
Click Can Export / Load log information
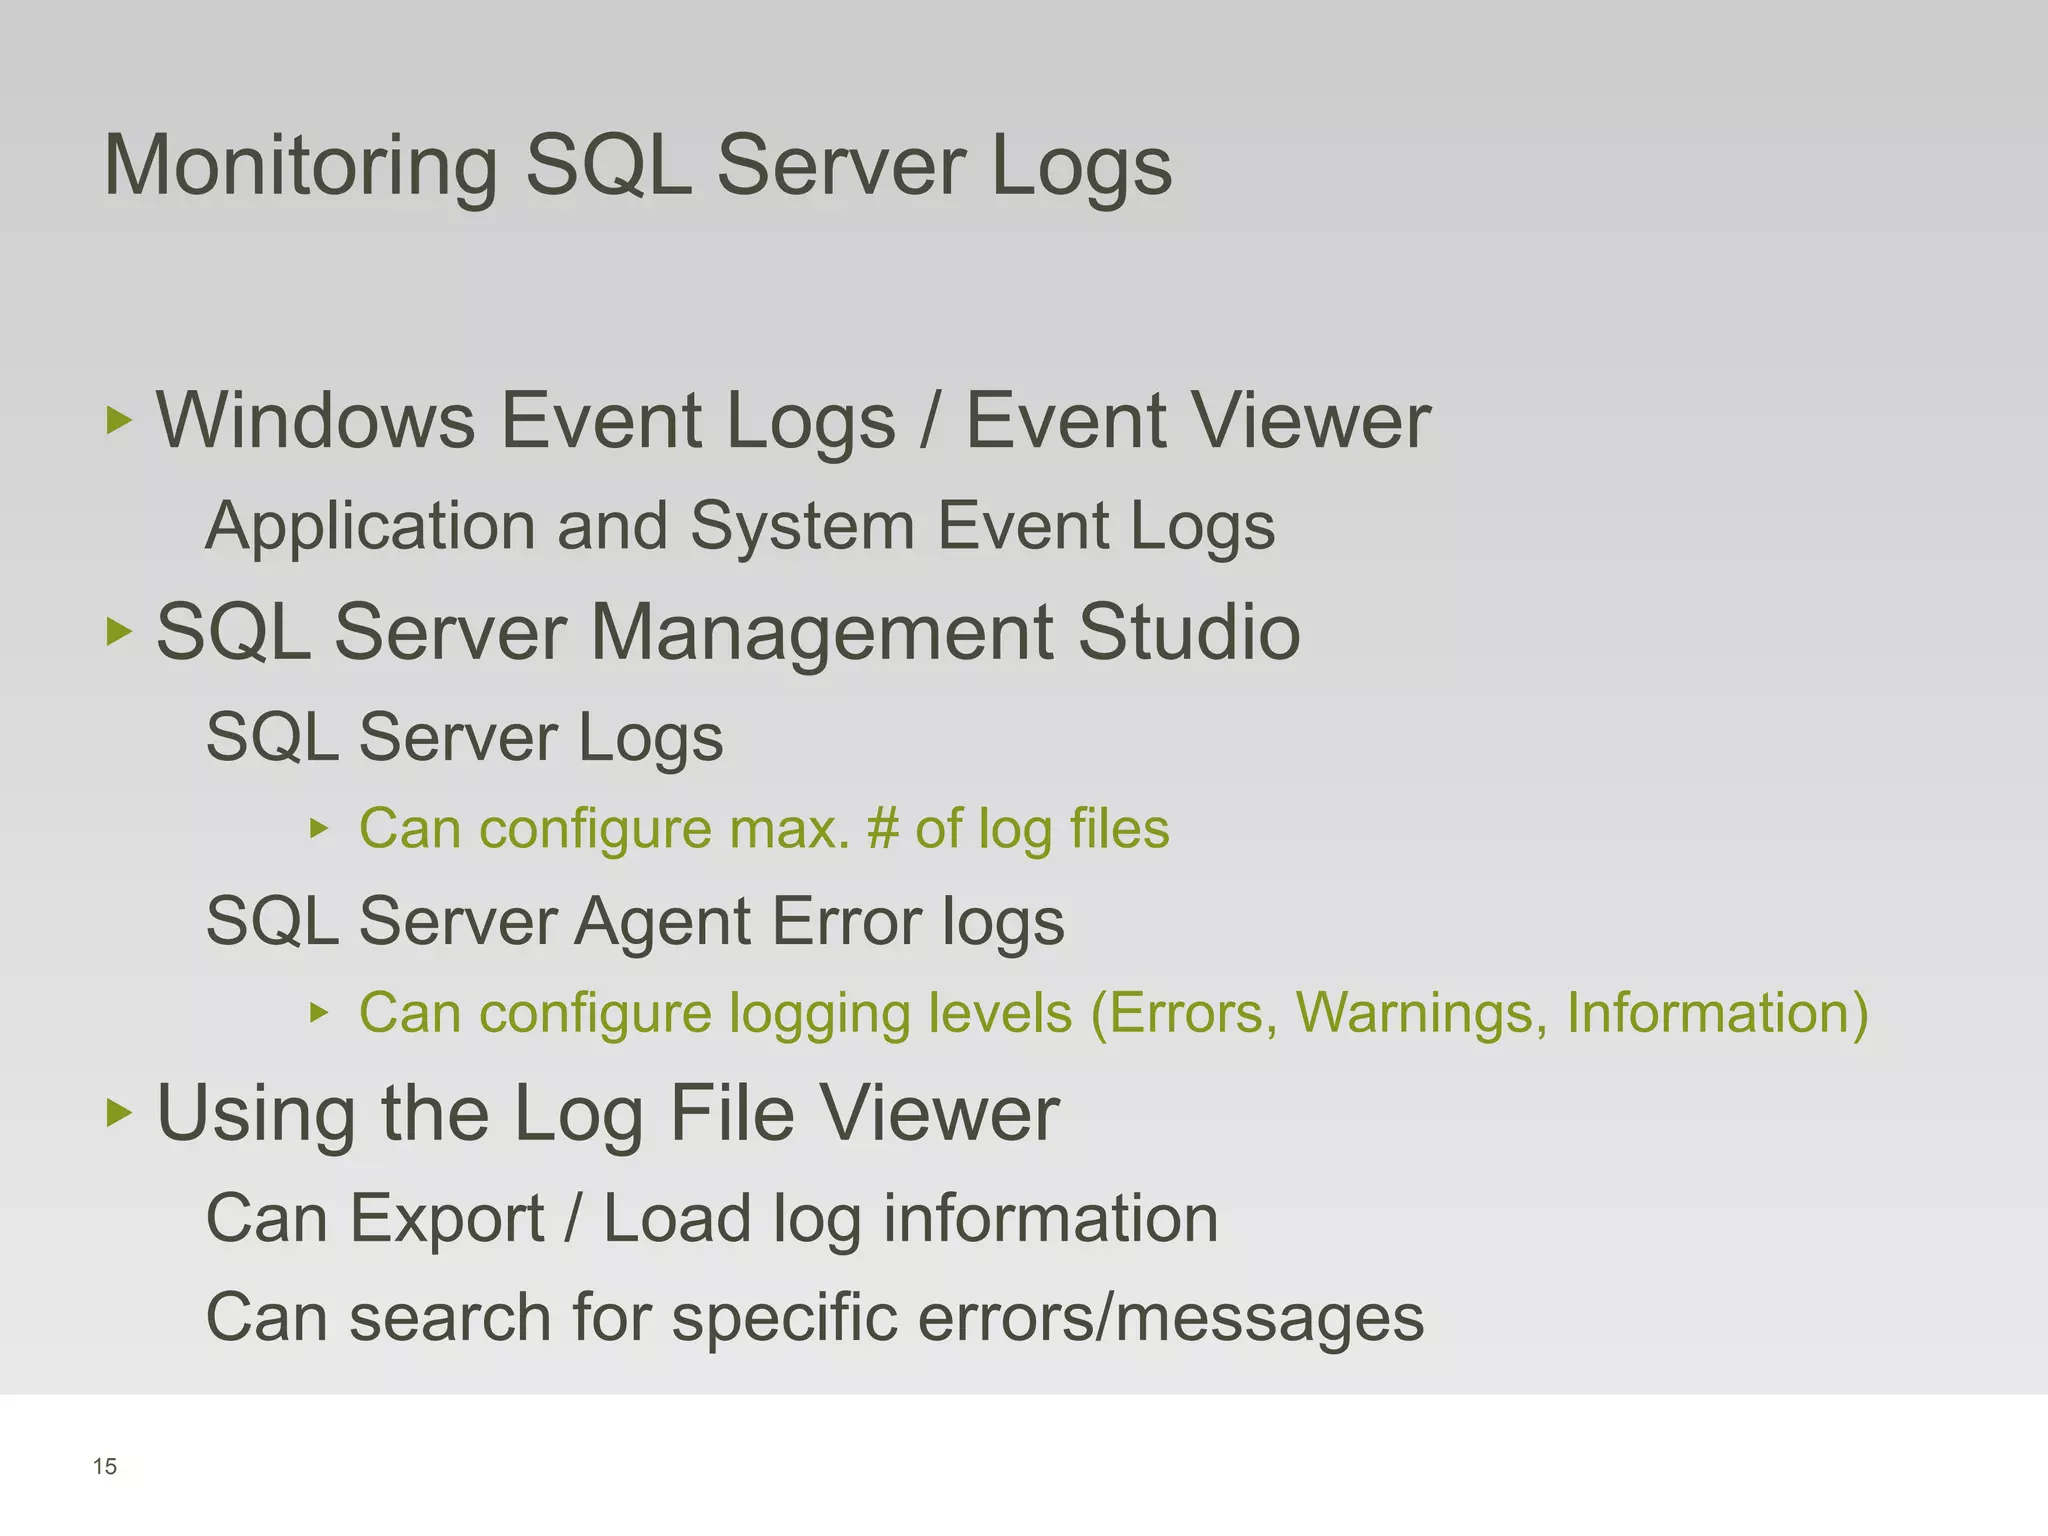click(x=711, y=1219)
